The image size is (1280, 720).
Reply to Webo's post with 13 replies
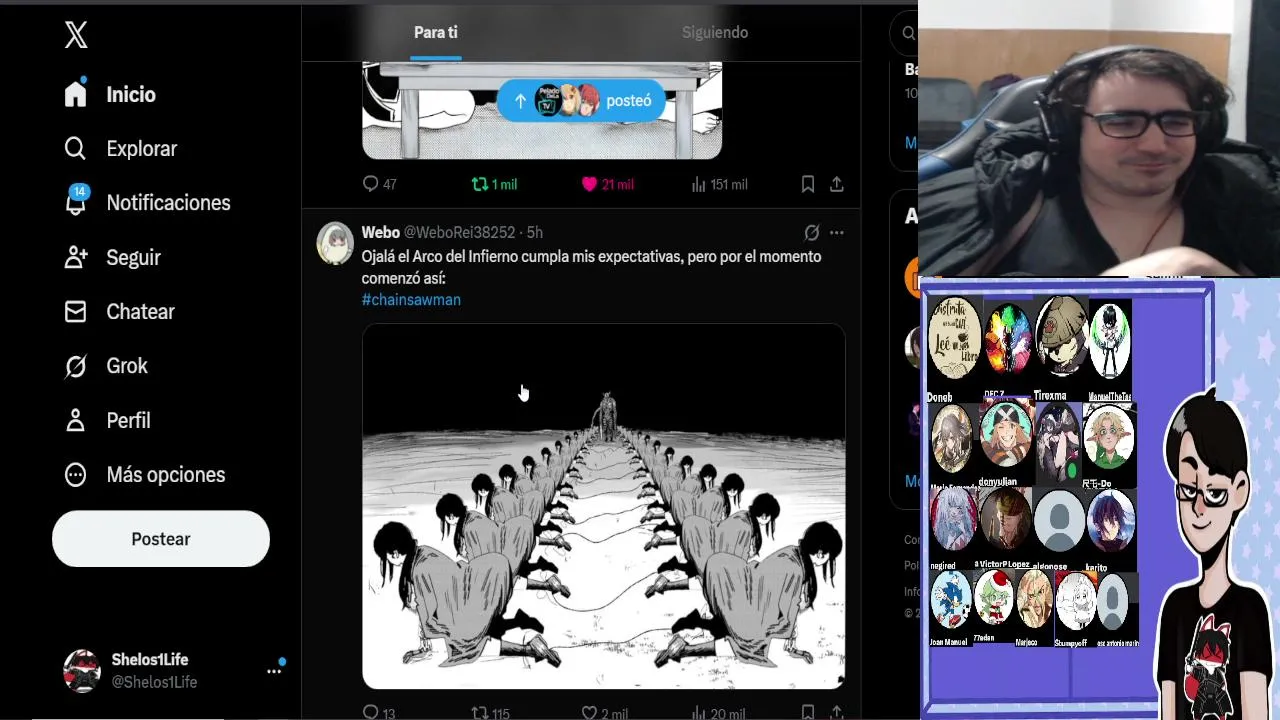(x=379, y=713)
